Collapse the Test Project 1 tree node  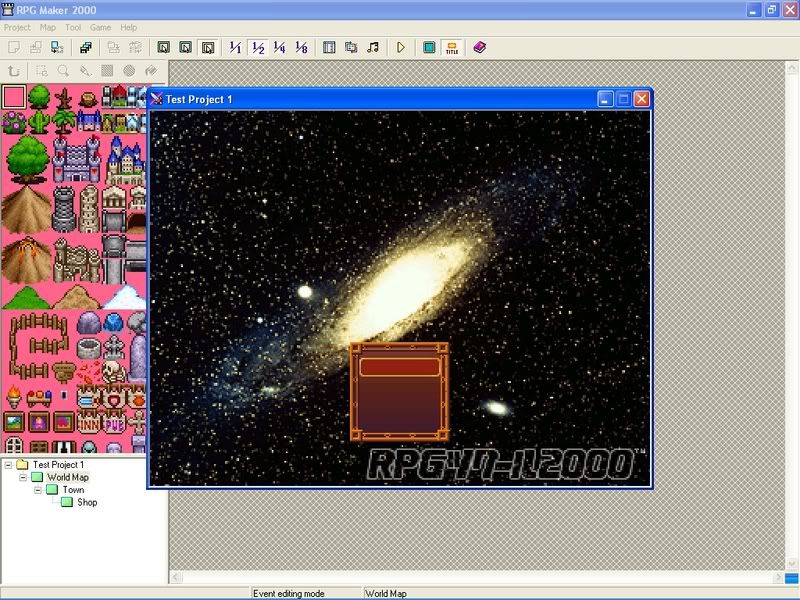(x=8, y=465)
